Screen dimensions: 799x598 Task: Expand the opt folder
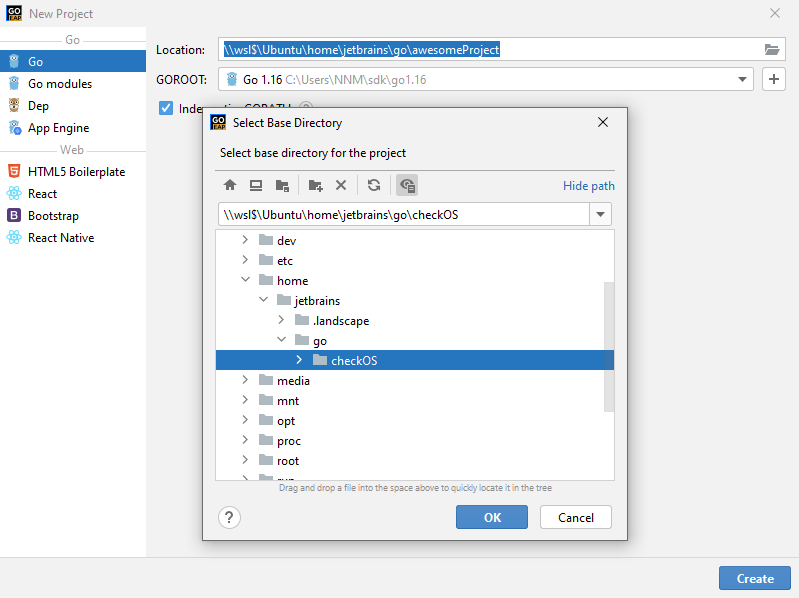click(245, 420)
